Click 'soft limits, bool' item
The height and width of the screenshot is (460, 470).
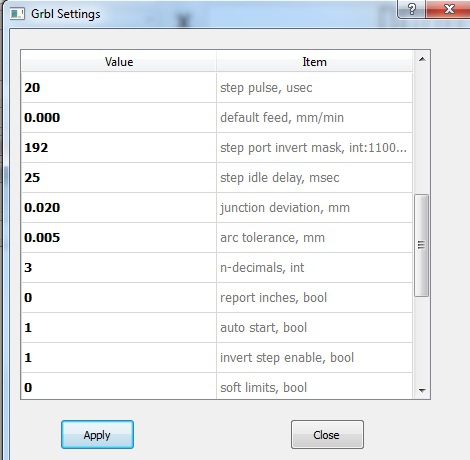pos(315,386)
